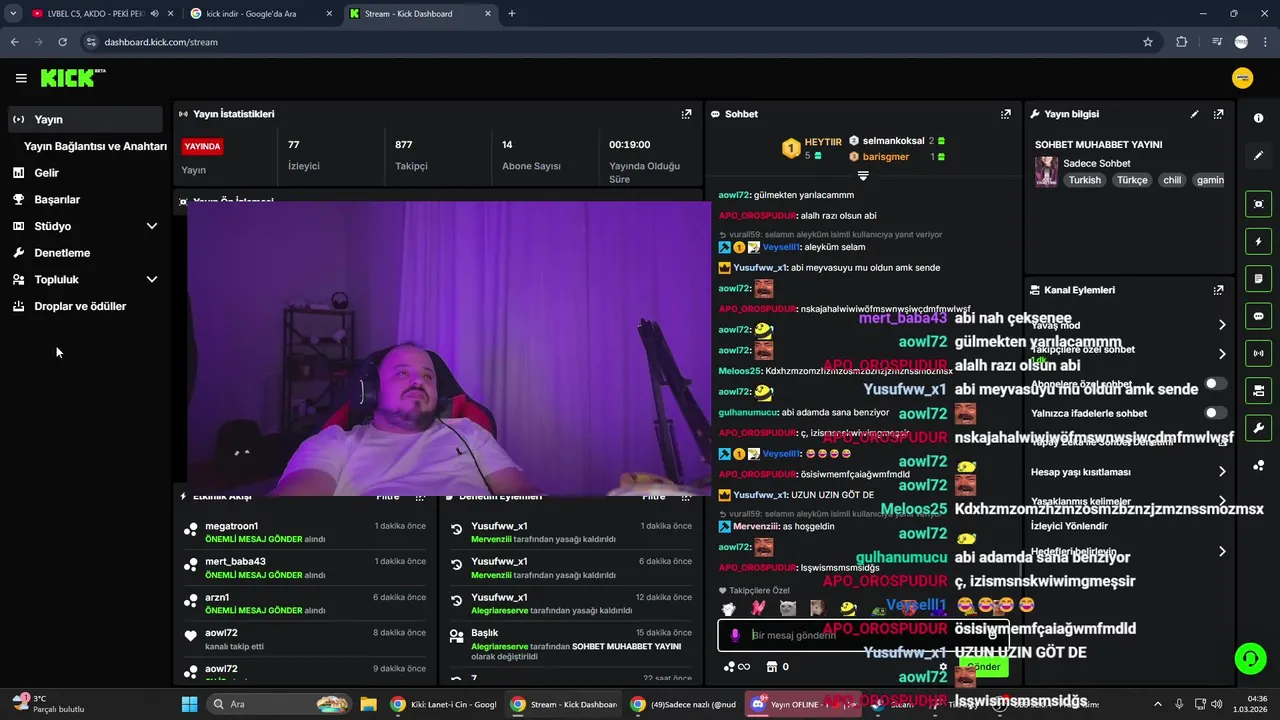
Task: Edit stream info with the pencil in Yayın bilgisi
Action: coord(1194,114)
